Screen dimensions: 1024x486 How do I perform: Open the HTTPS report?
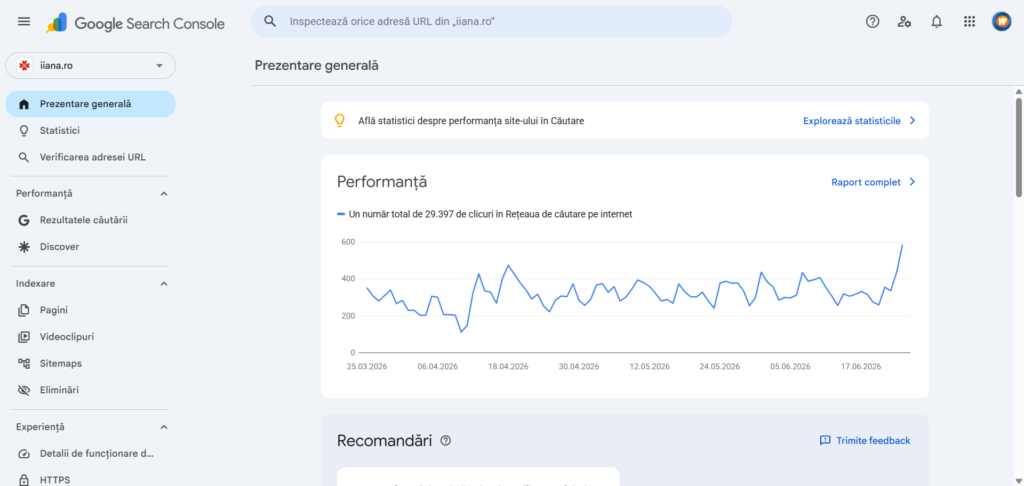click(90, 480)
